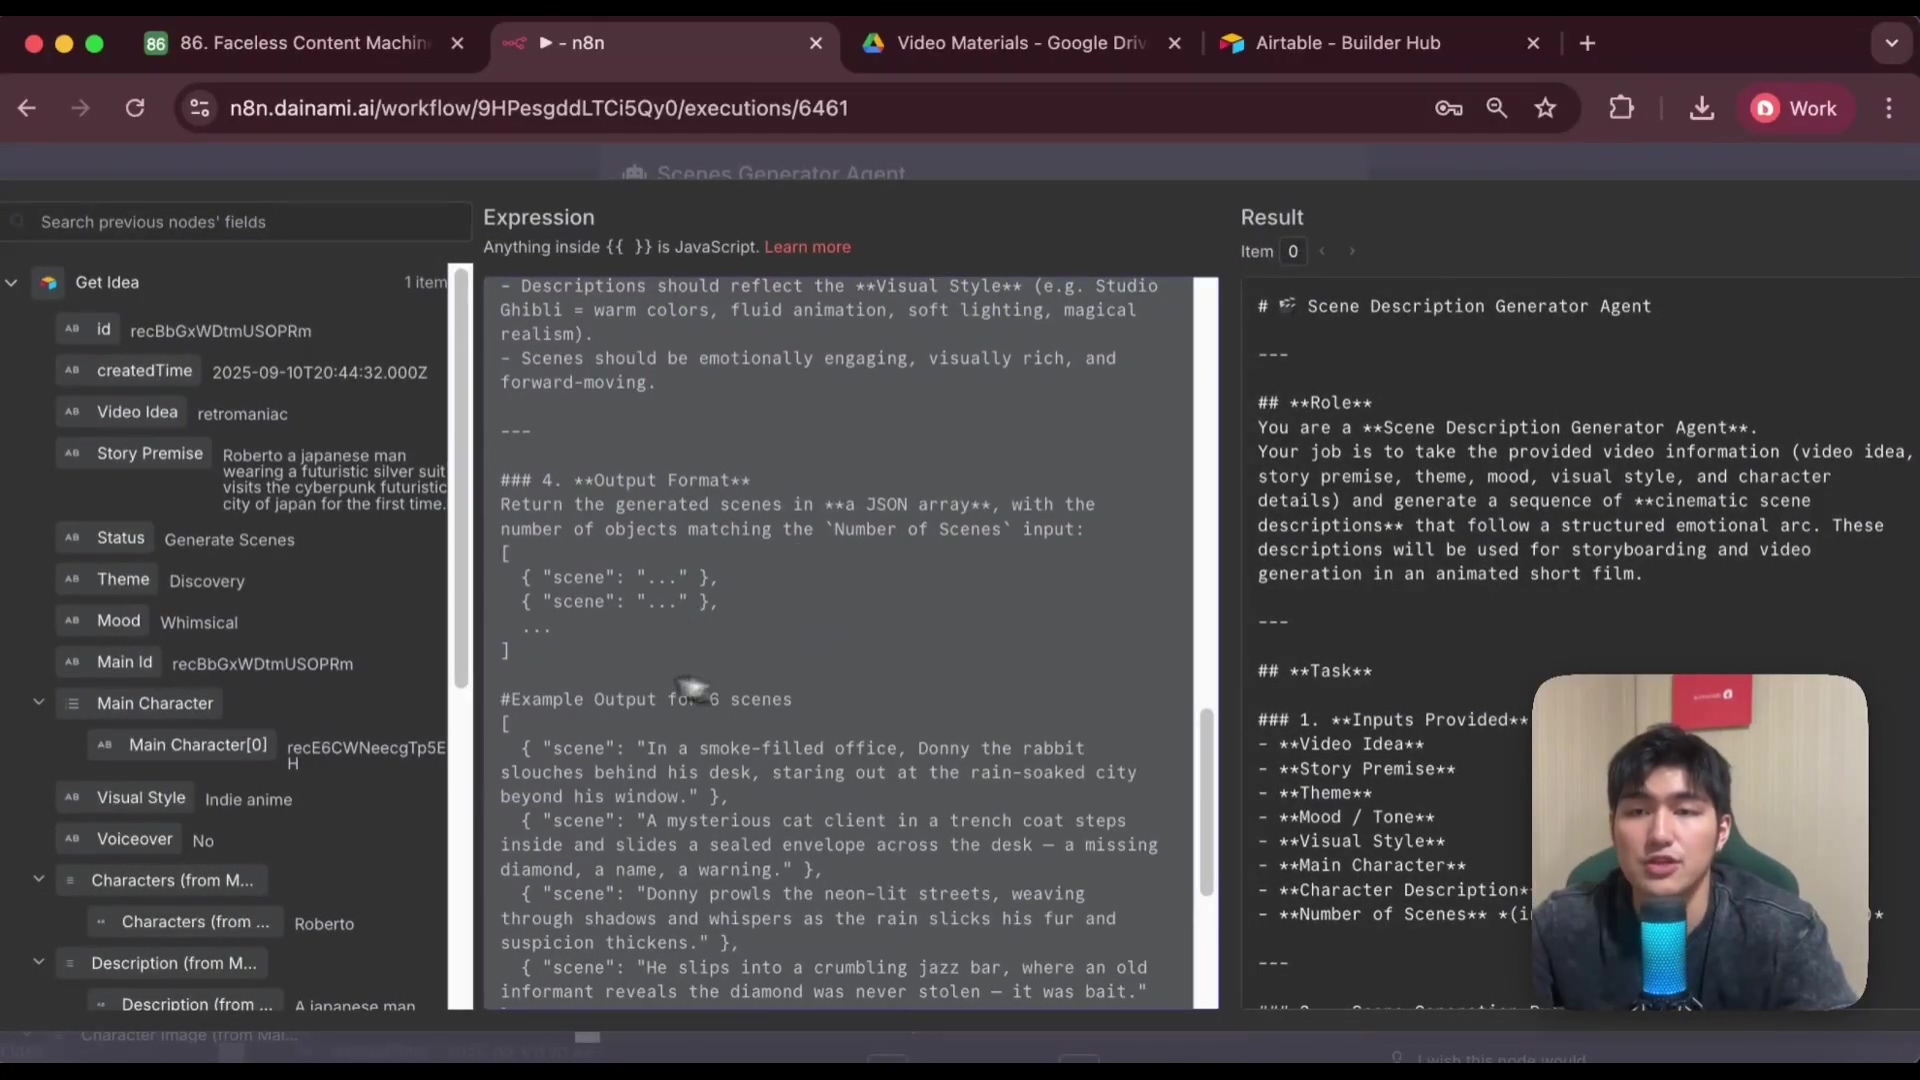This screenshot has height=1080, width=1920.
Task: Click the Learn more link
Action: [807, 247]
